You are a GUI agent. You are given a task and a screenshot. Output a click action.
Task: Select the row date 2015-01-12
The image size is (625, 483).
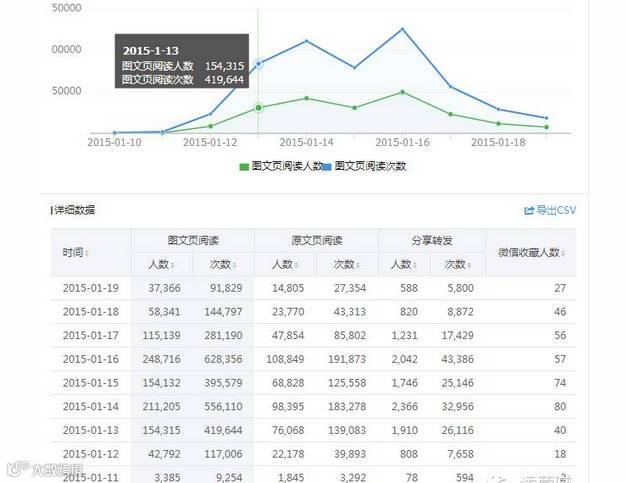(91, 454)
